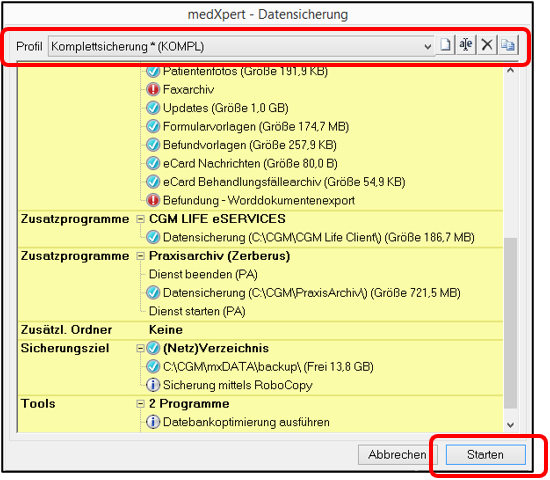Screen dimensions: 550x480
Task: Select the 'Dienst beenden (PA)' entry
Action: point(203,274)
